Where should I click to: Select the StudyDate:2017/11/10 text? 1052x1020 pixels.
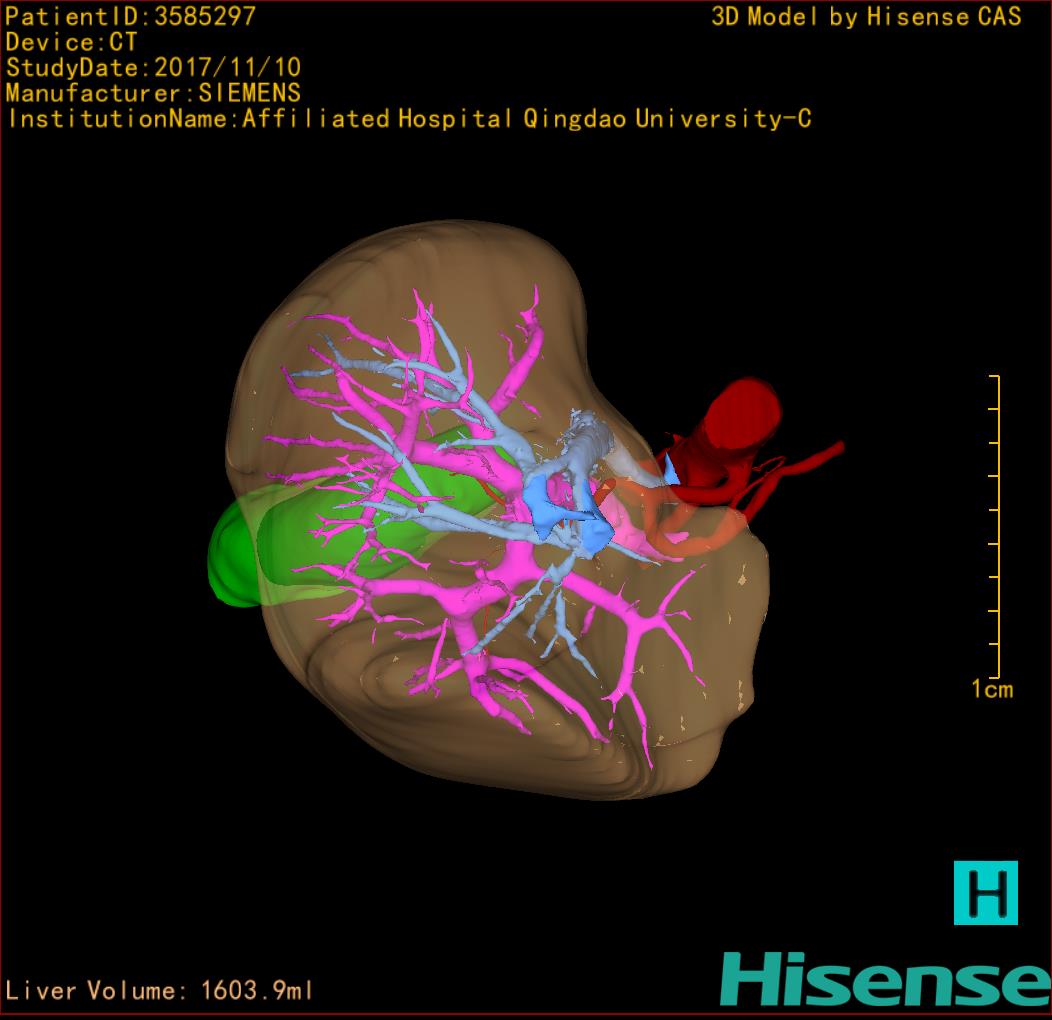tap(153, 68)
